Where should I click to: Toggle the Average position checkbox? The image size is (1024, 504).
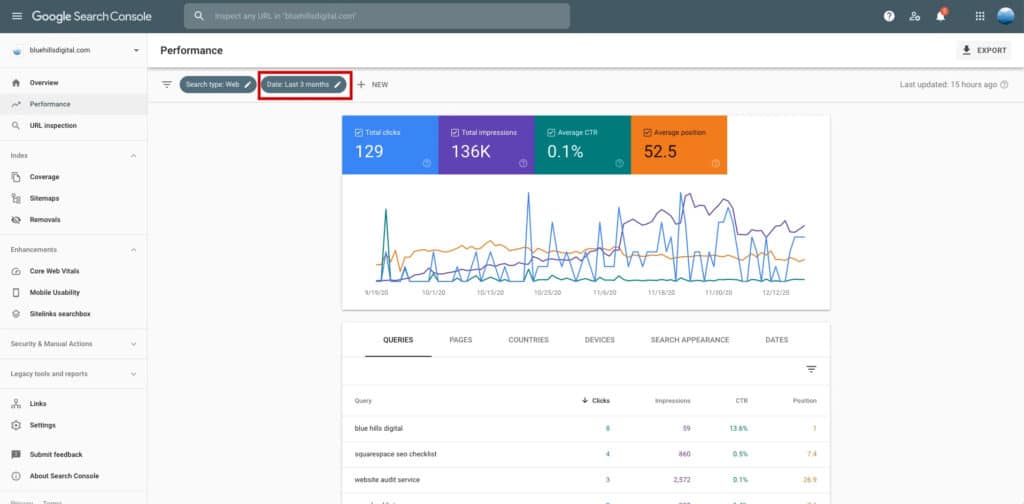coord(647,133)
